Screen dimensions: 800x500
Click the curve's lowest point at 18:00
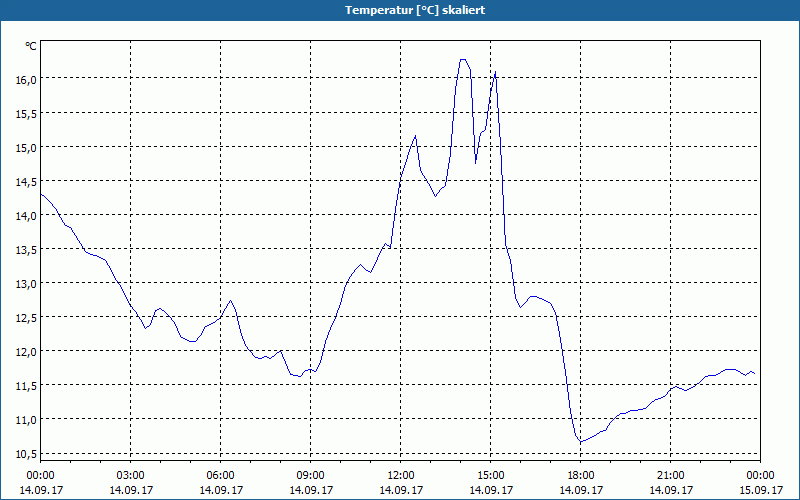coord(581,441)
